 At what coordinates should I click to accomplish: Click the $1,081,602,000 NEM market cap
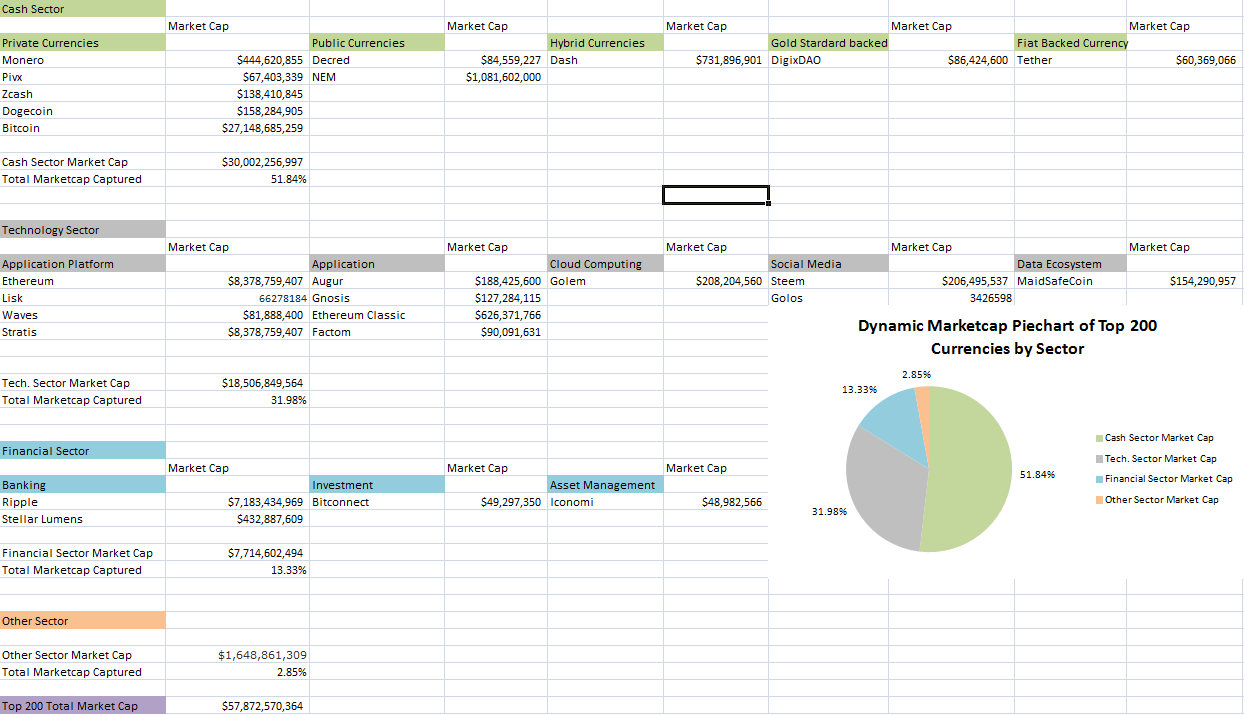click(496, 77)
